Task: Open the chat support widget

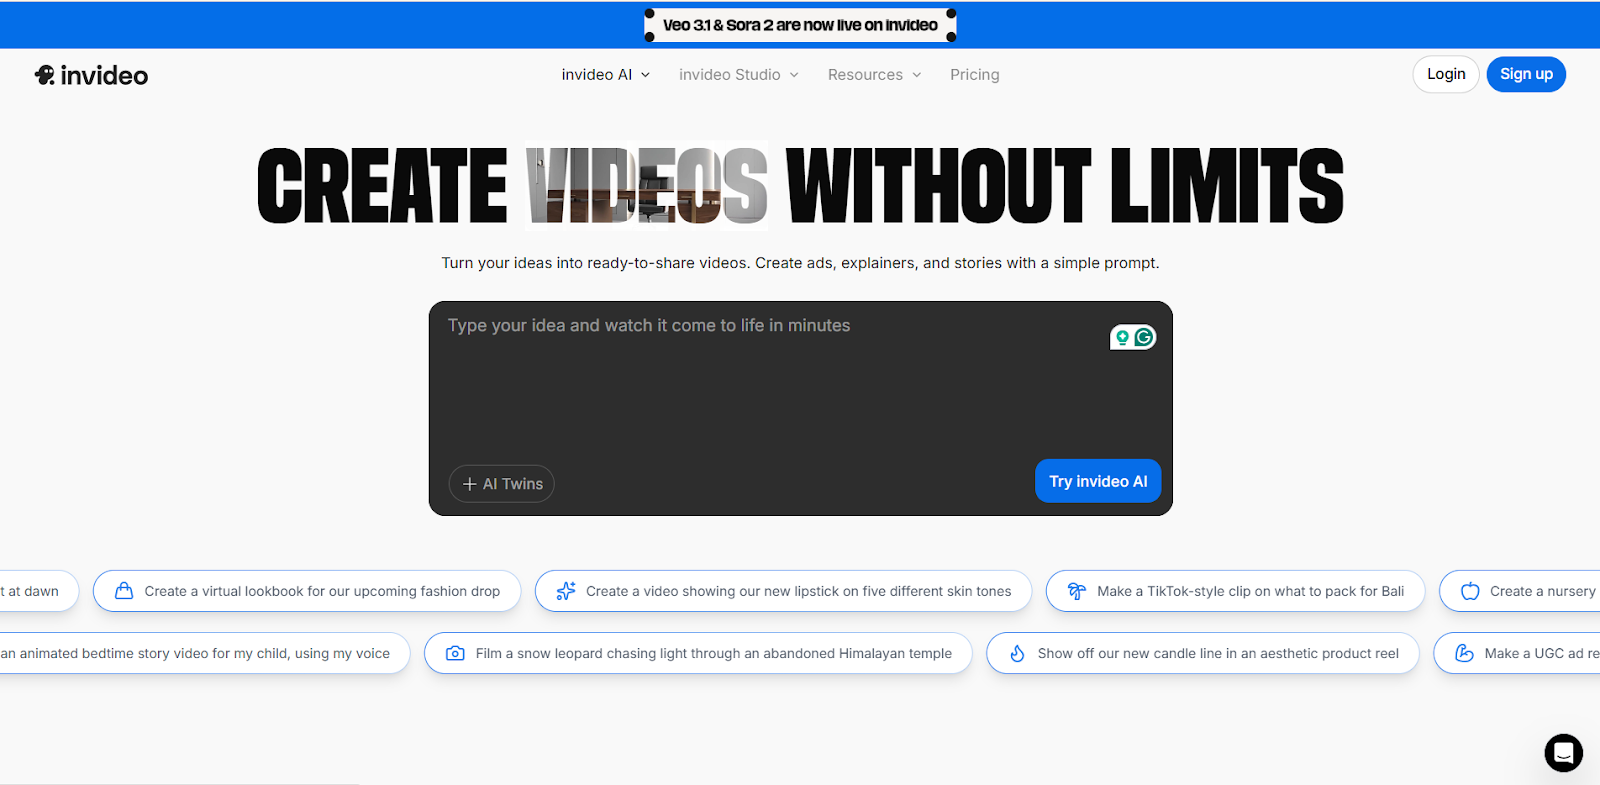Action: (1563, 753)
